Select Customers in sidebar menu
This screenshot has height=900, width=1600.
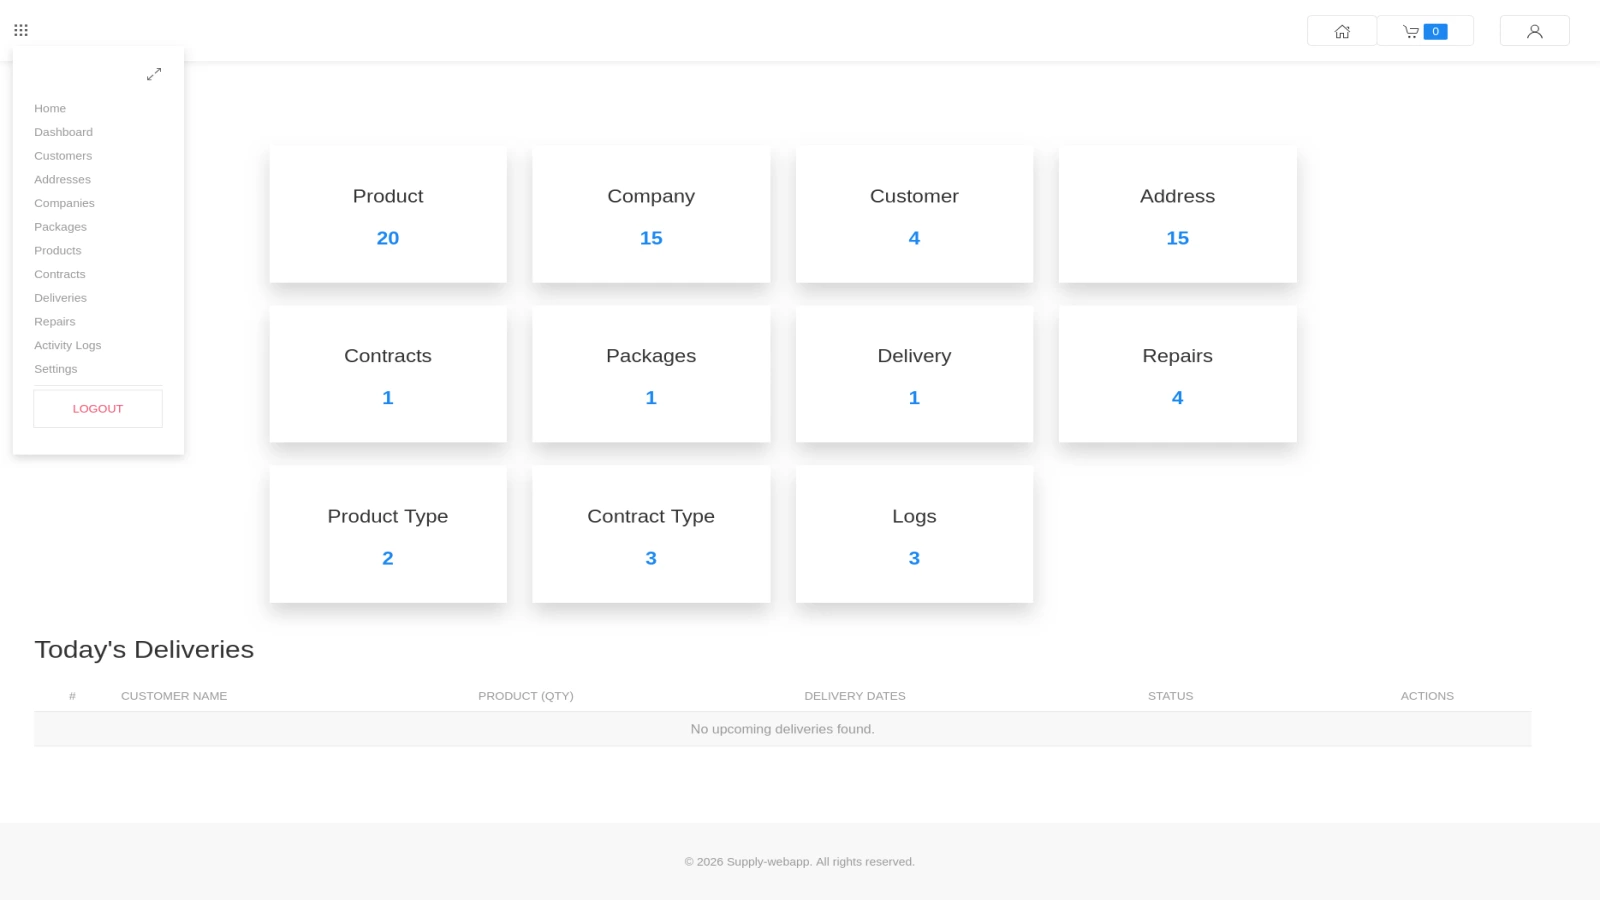pyautogui.click(x=63, y=156)
